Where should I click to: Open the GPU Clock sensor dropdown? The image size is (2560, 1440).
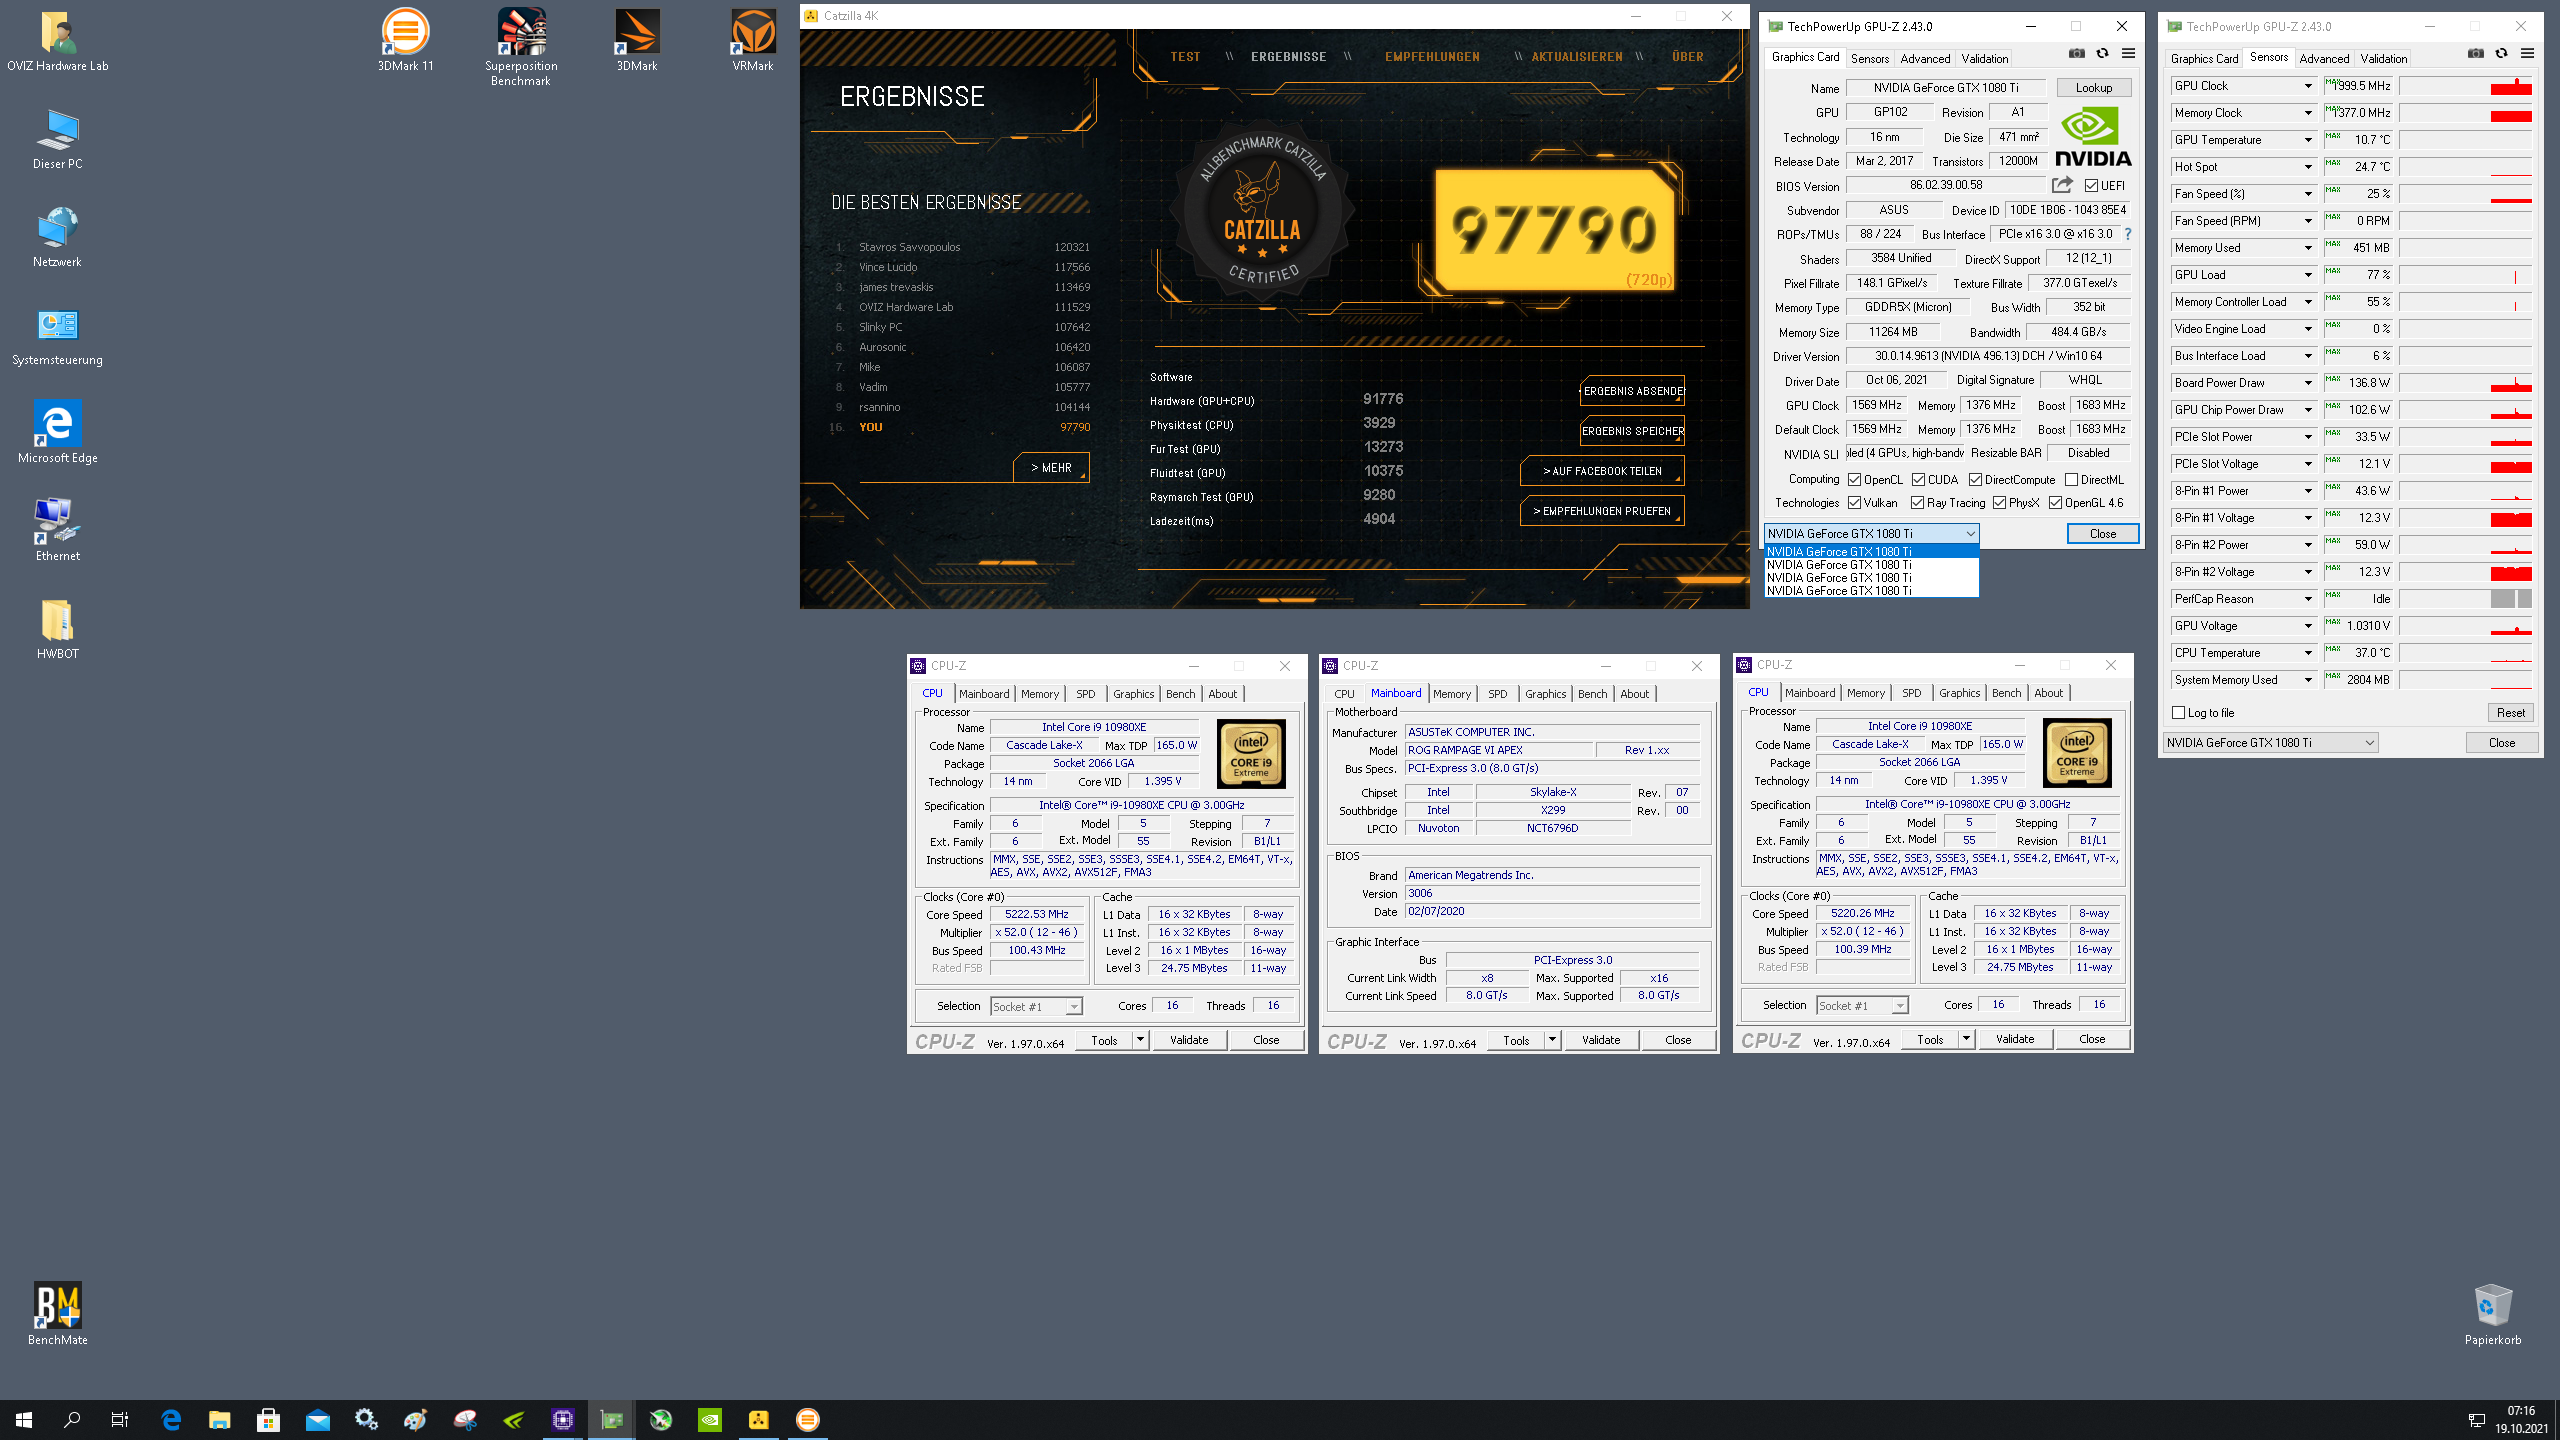(2307, 86)
